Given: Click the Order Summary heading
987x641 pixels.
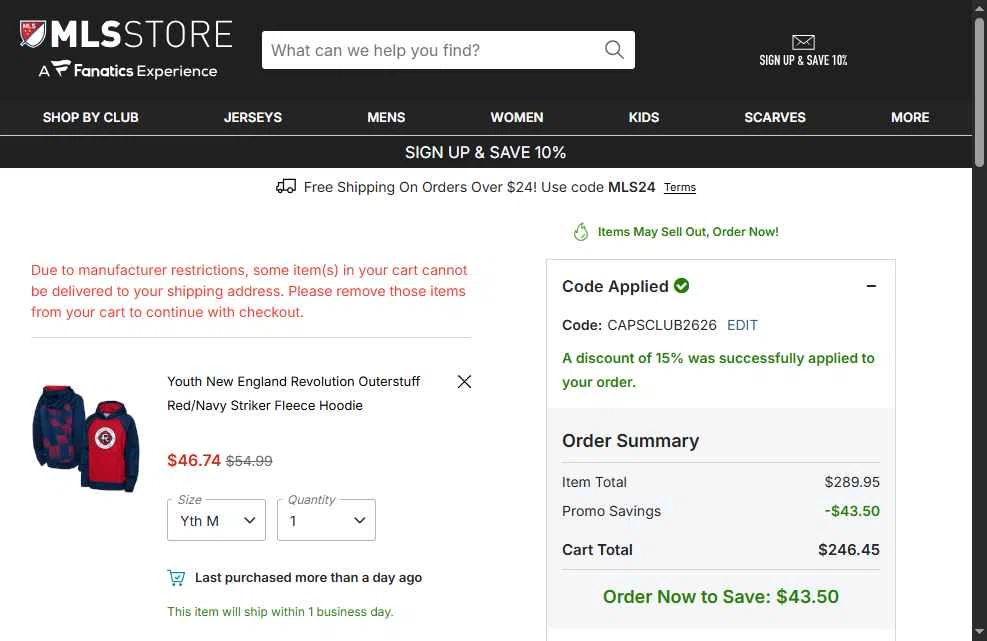Looking at the screenshot, I should click(x=630, y=441).
